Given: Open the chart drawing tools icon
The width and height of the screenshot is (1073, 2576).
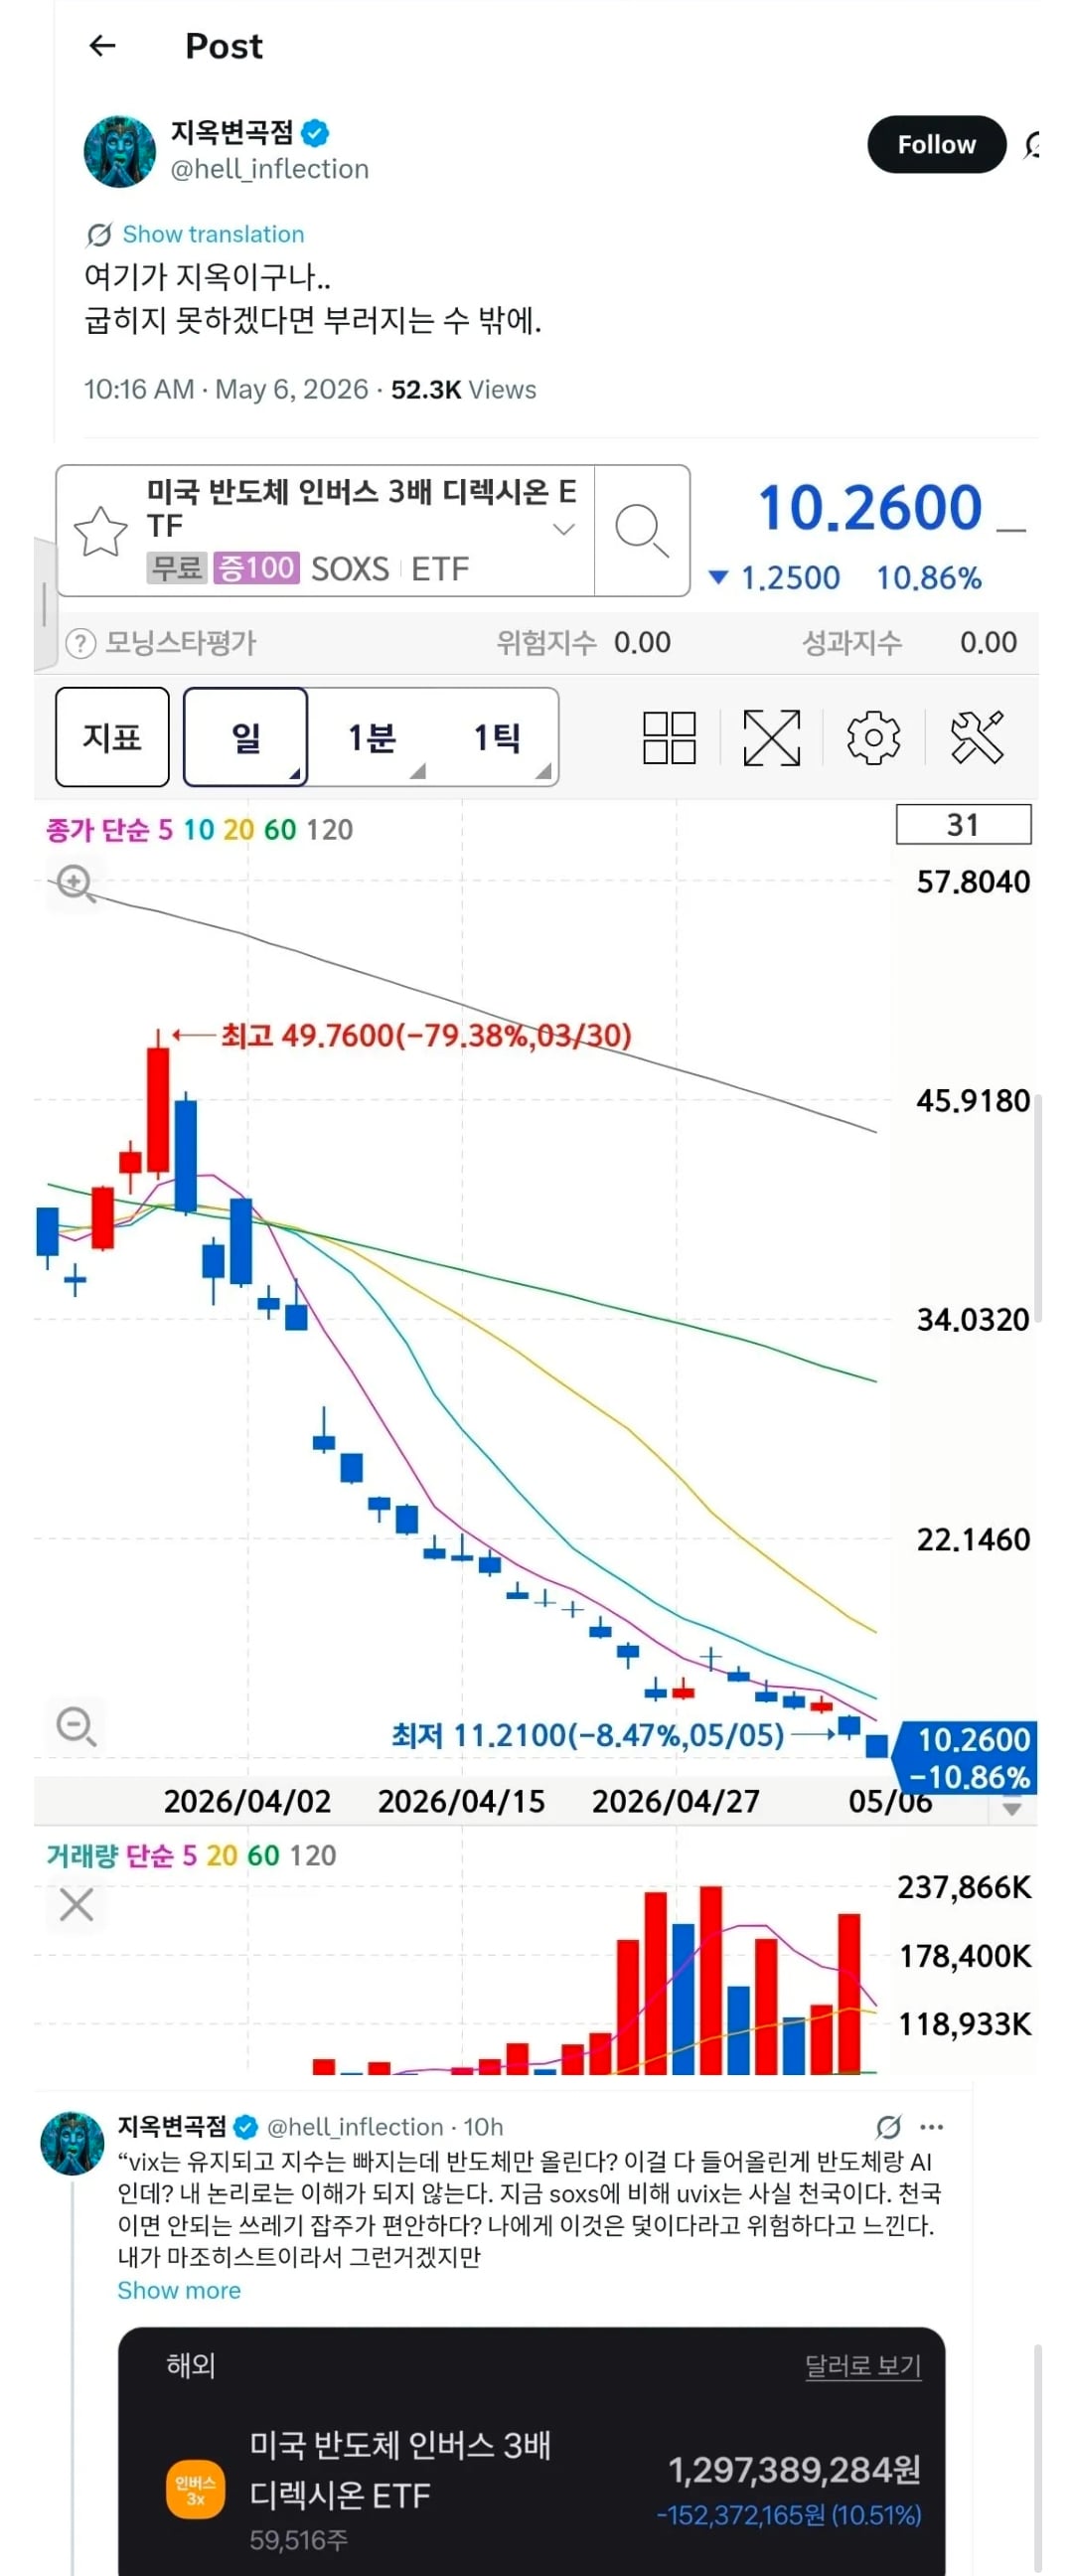Looking at the screenshot, I should (976, 738).
